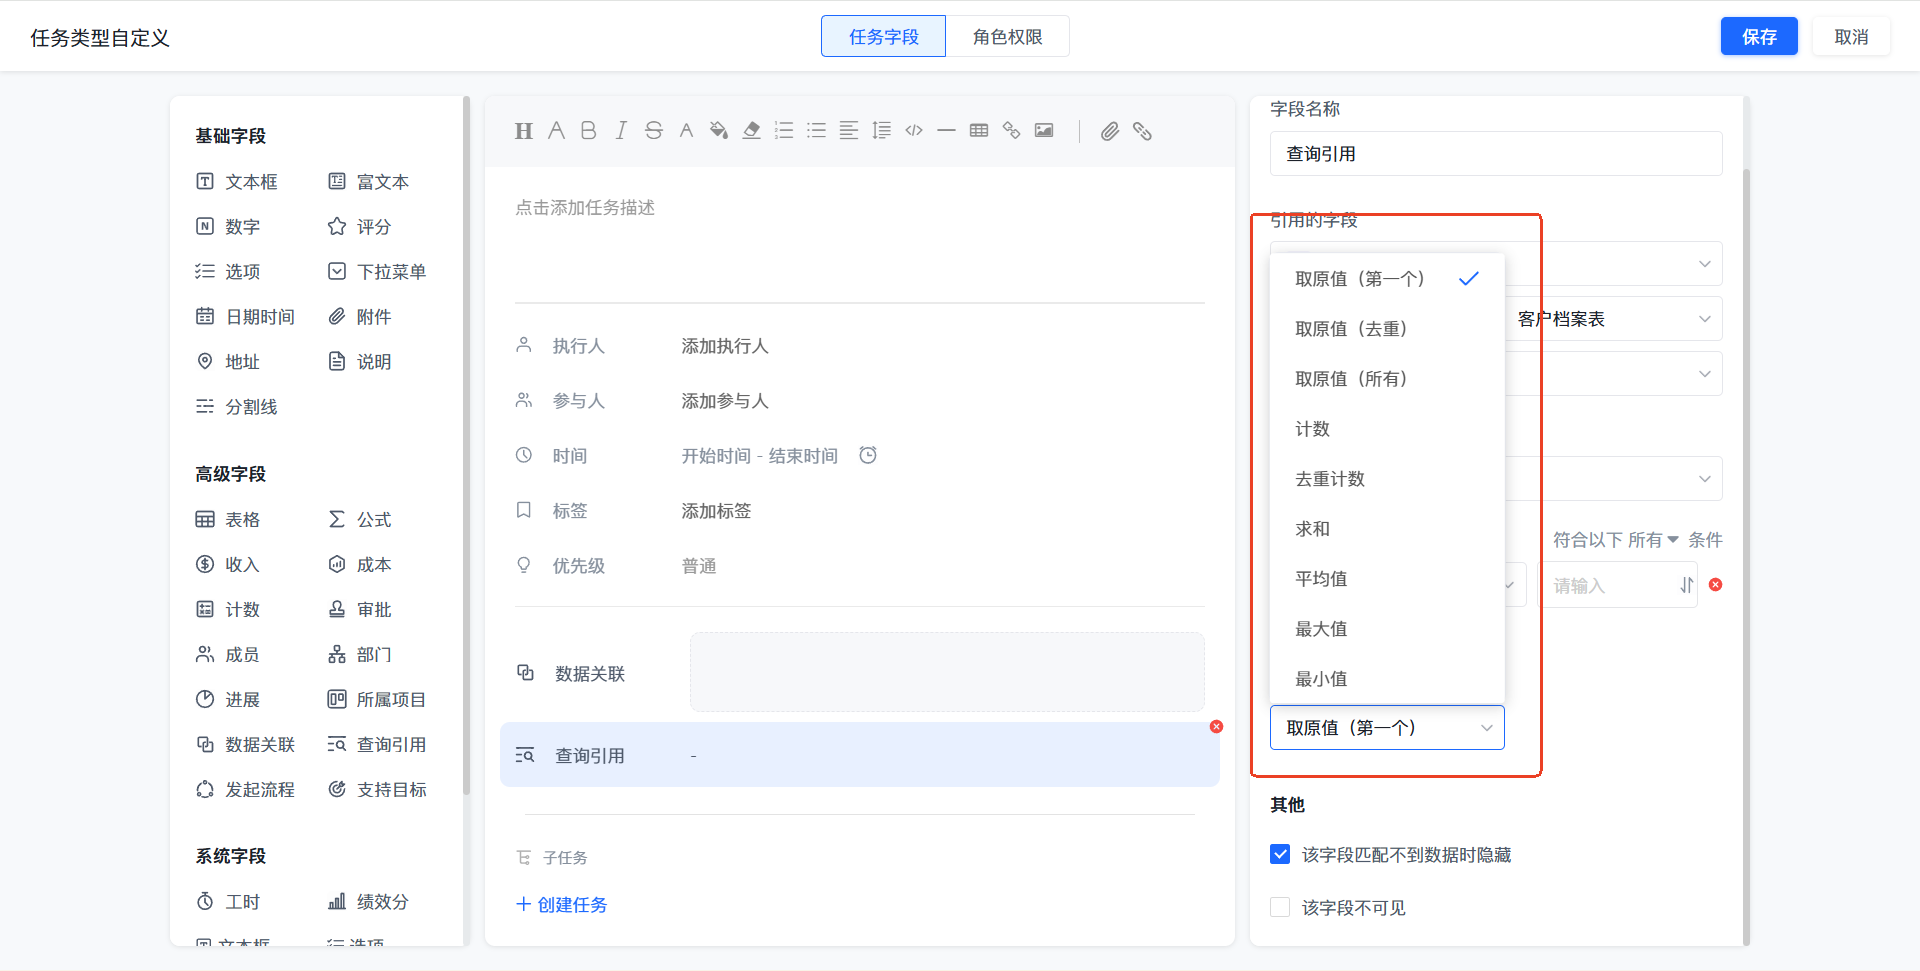This screenshot has width=1920, height=971.
Task: Click the 字段名称 input with 查询引用
Action: coord(1496,154)
